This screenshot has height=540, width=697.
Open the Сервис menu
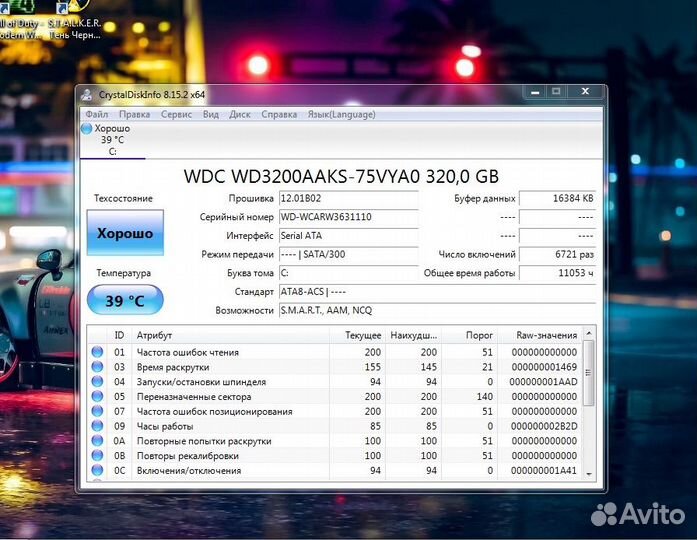pyautogui.click(x=176, y=115)
